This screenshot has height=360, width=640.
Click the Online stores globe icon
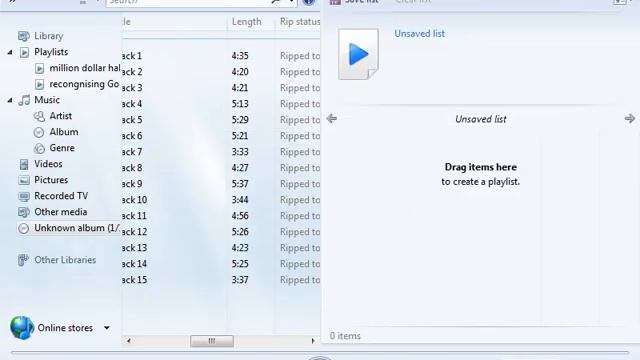(22, 328)
